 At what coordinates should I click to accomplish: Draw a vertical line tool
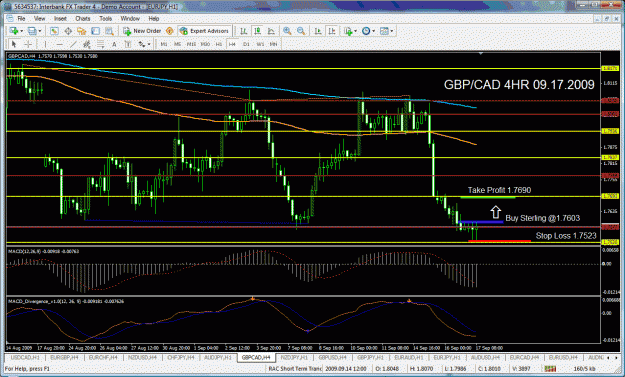pyautogui.click(x=45, y=44)
